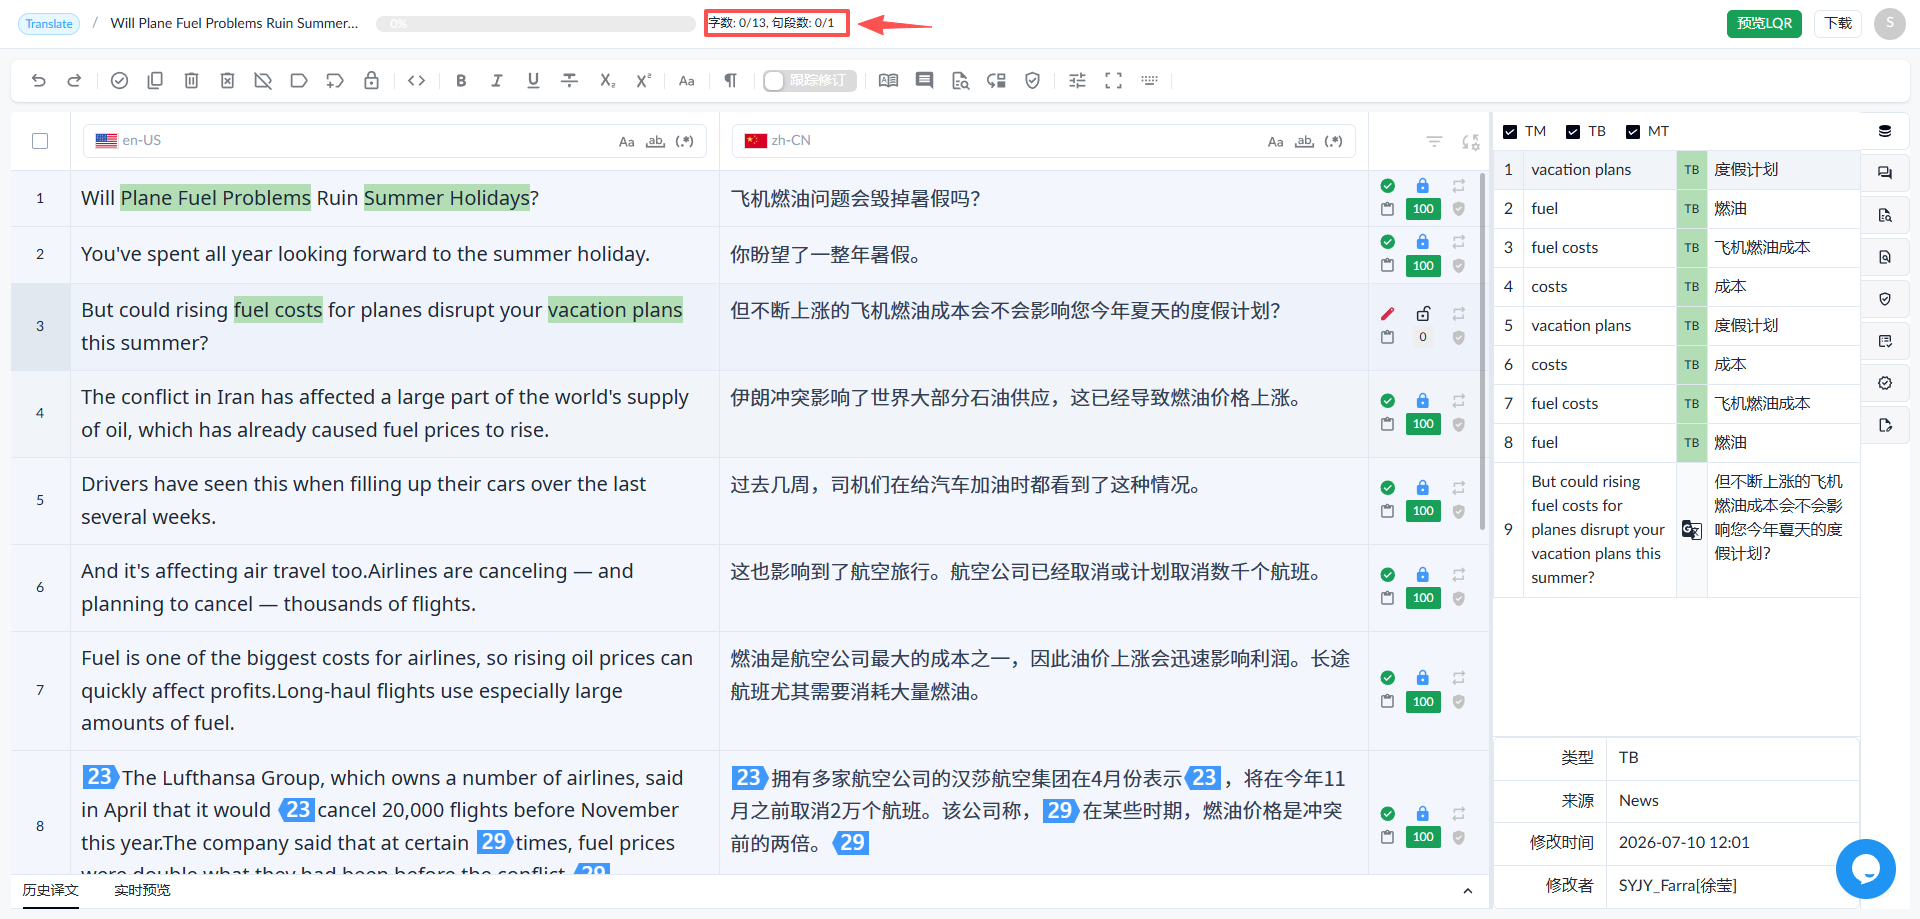Click the lock segment icon in toolbar
Viewport: 1920px width, 919px height.
(x=371, y=81)
